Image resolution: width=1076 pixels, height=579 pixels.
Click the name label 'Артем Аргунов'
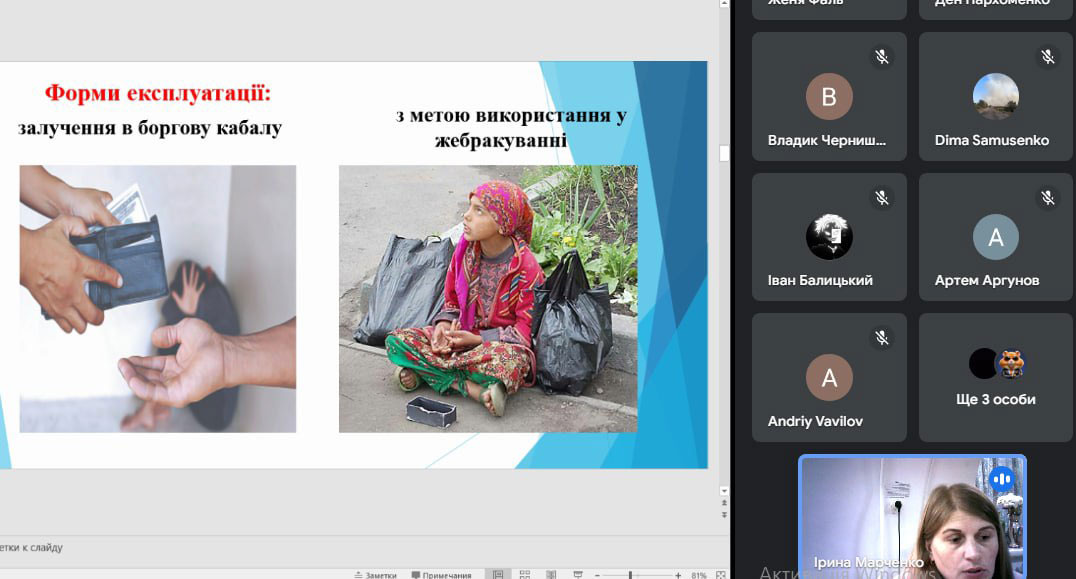click(987, 281)
